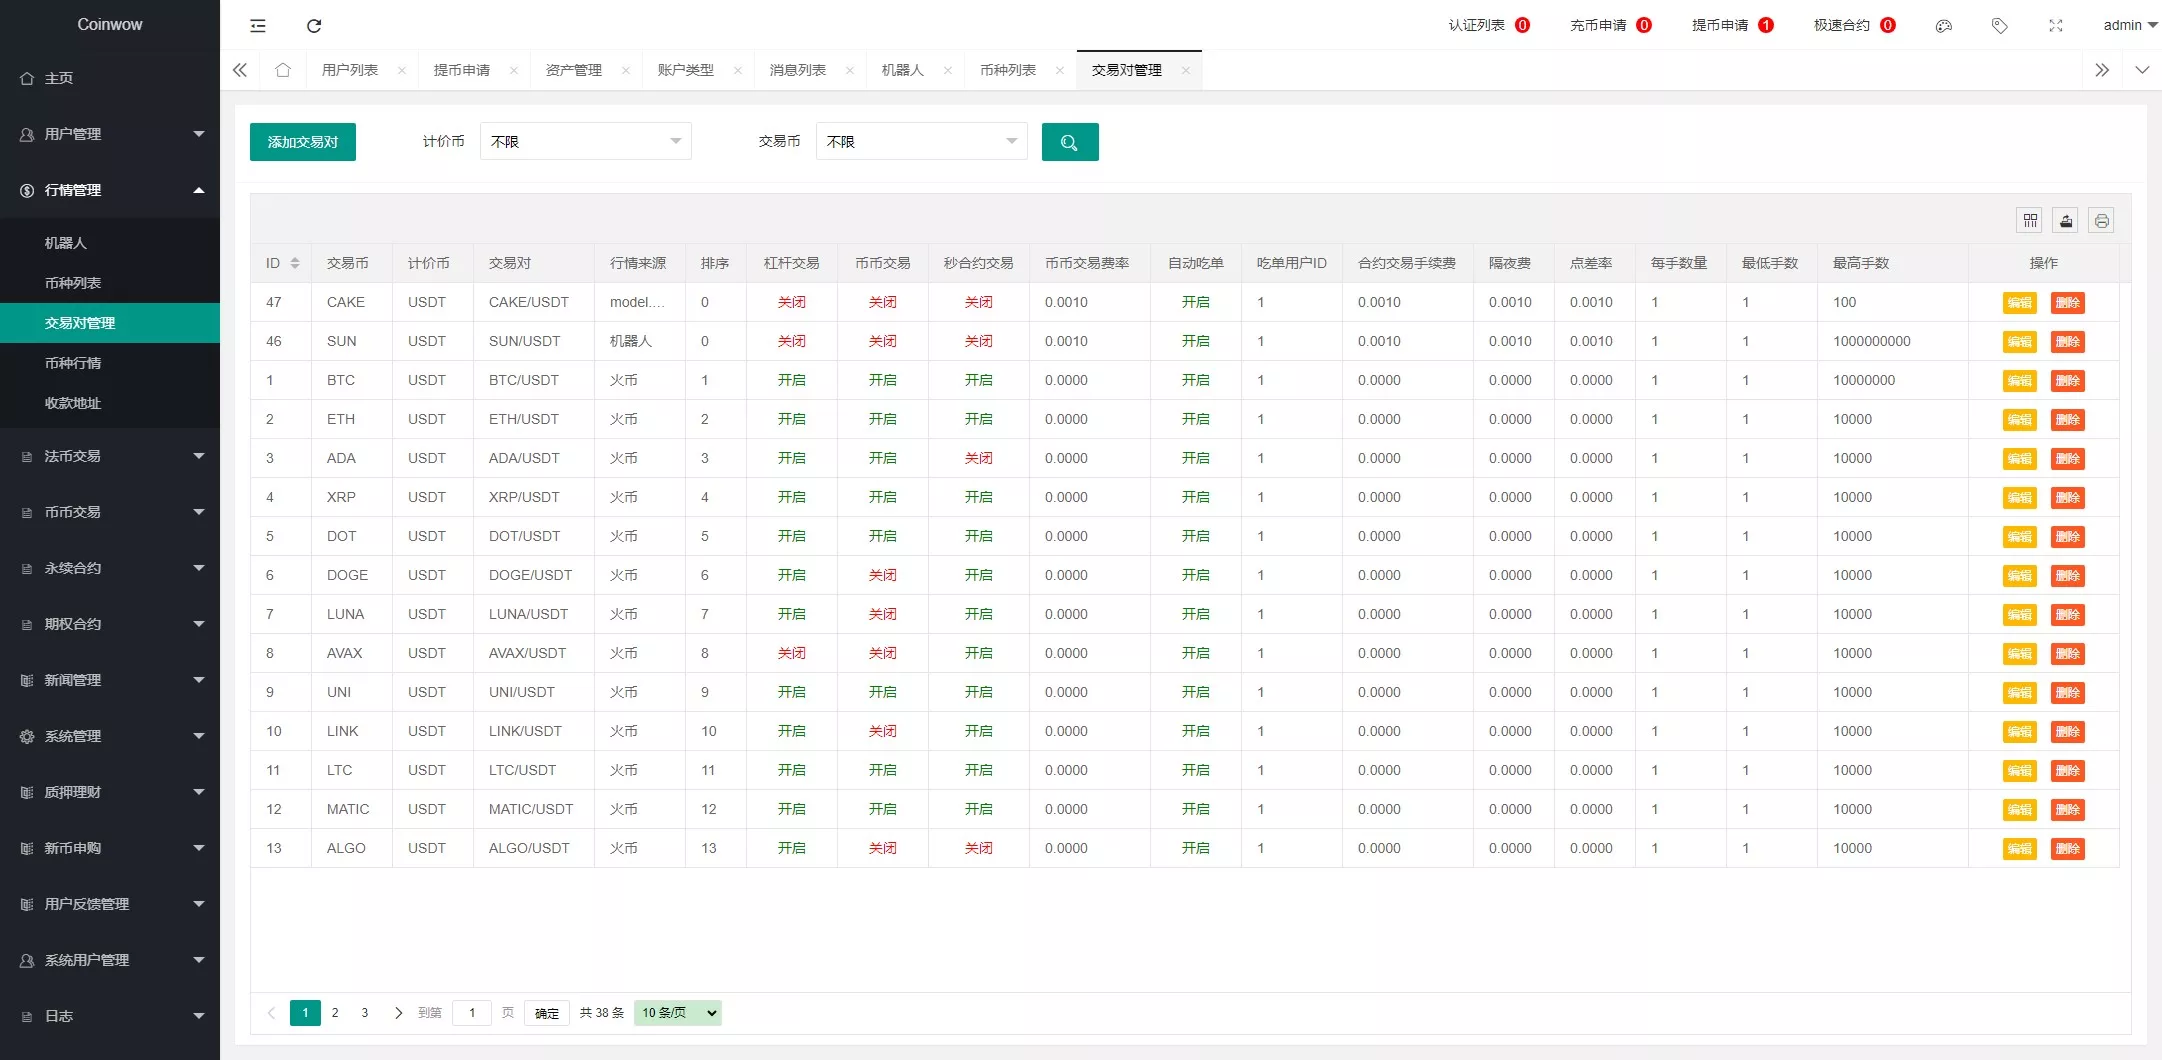The image size is (2162, 1060).
Task: Toggle 杠杆交易 status for the CAKE row
Action: pyautogui.click(x=791, y=302)
